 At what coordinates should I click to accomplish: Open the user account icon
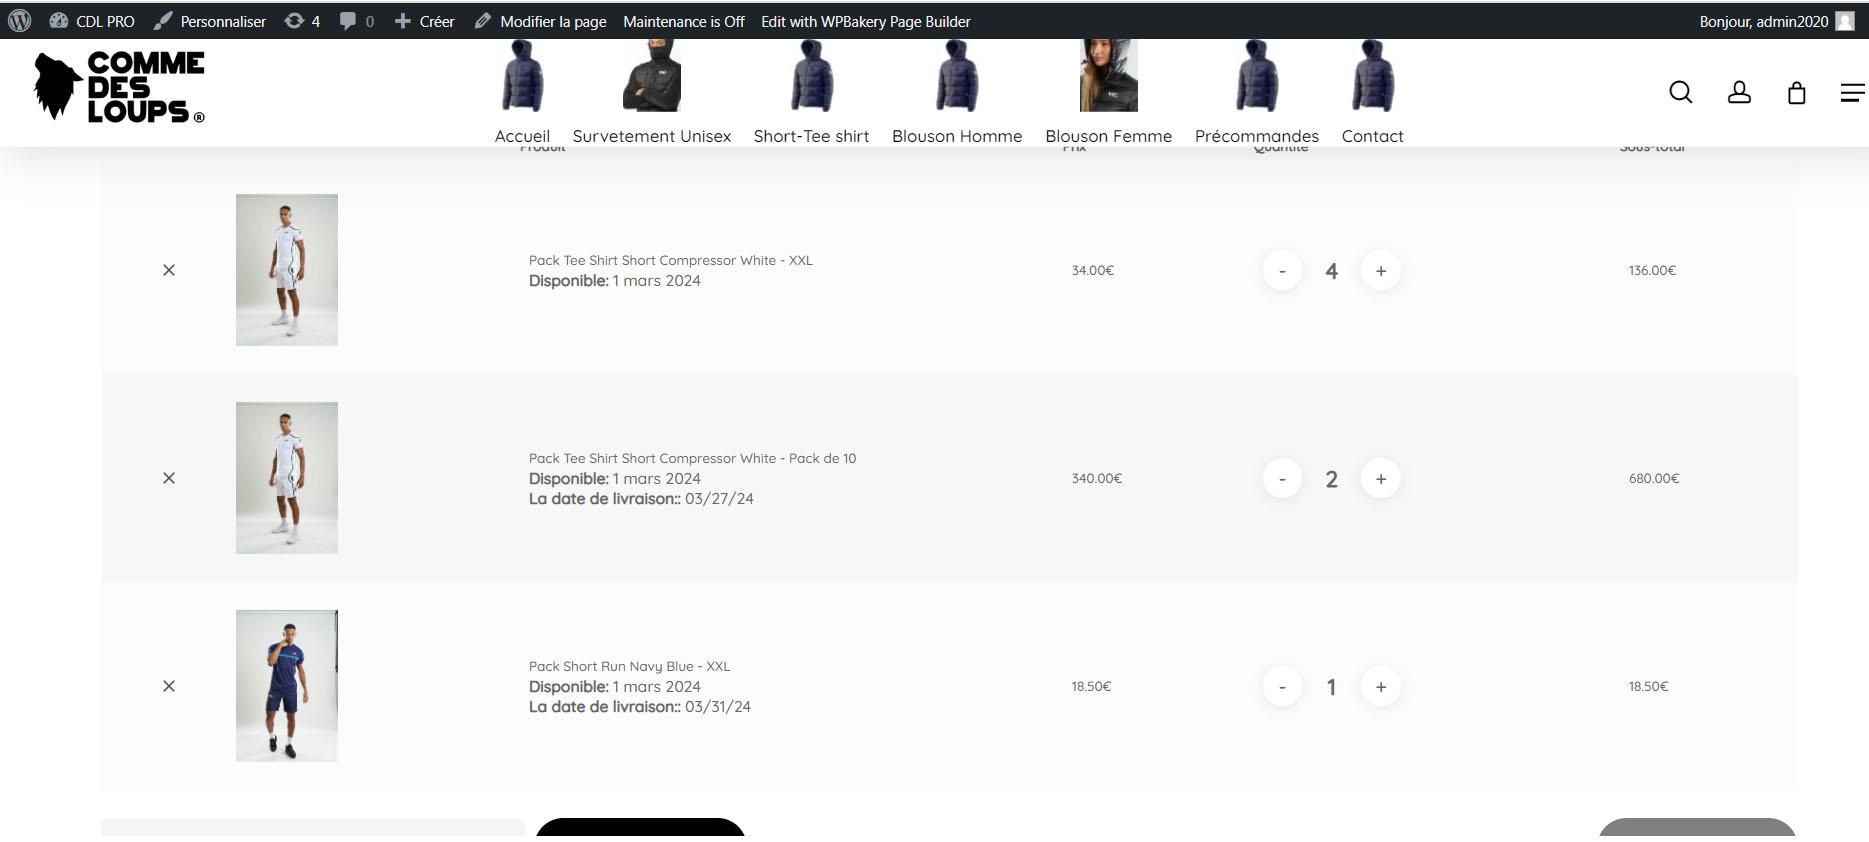[x=1739, y=93]
